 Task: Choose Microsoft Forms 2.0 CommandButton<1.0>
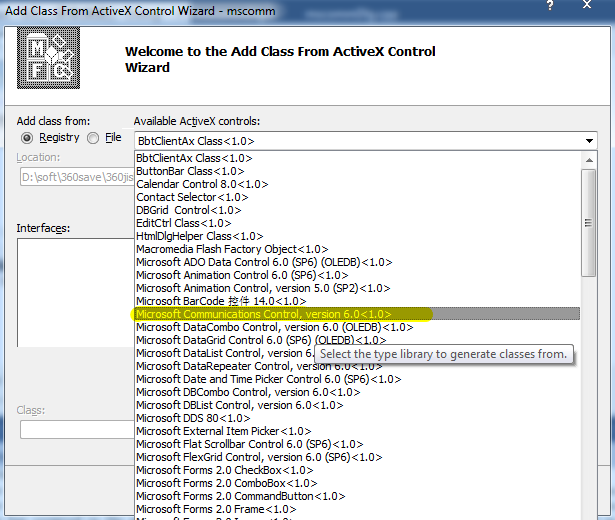tap(357, 496)
